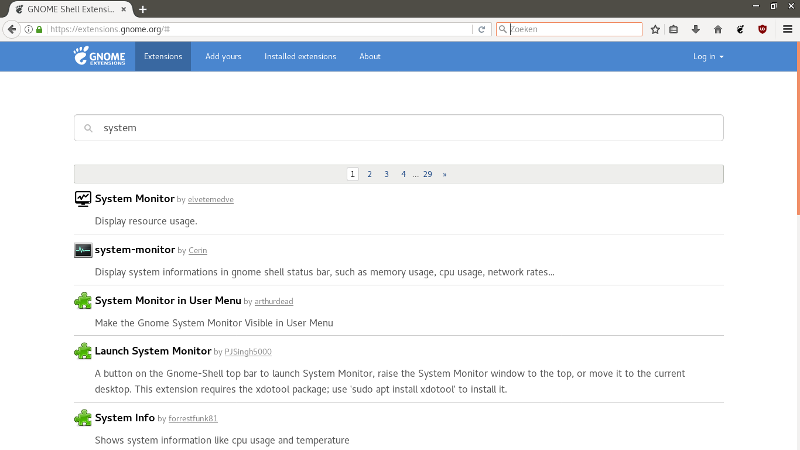Reload the page with refresh icon

pyautogui.click(x=481, y=29)
